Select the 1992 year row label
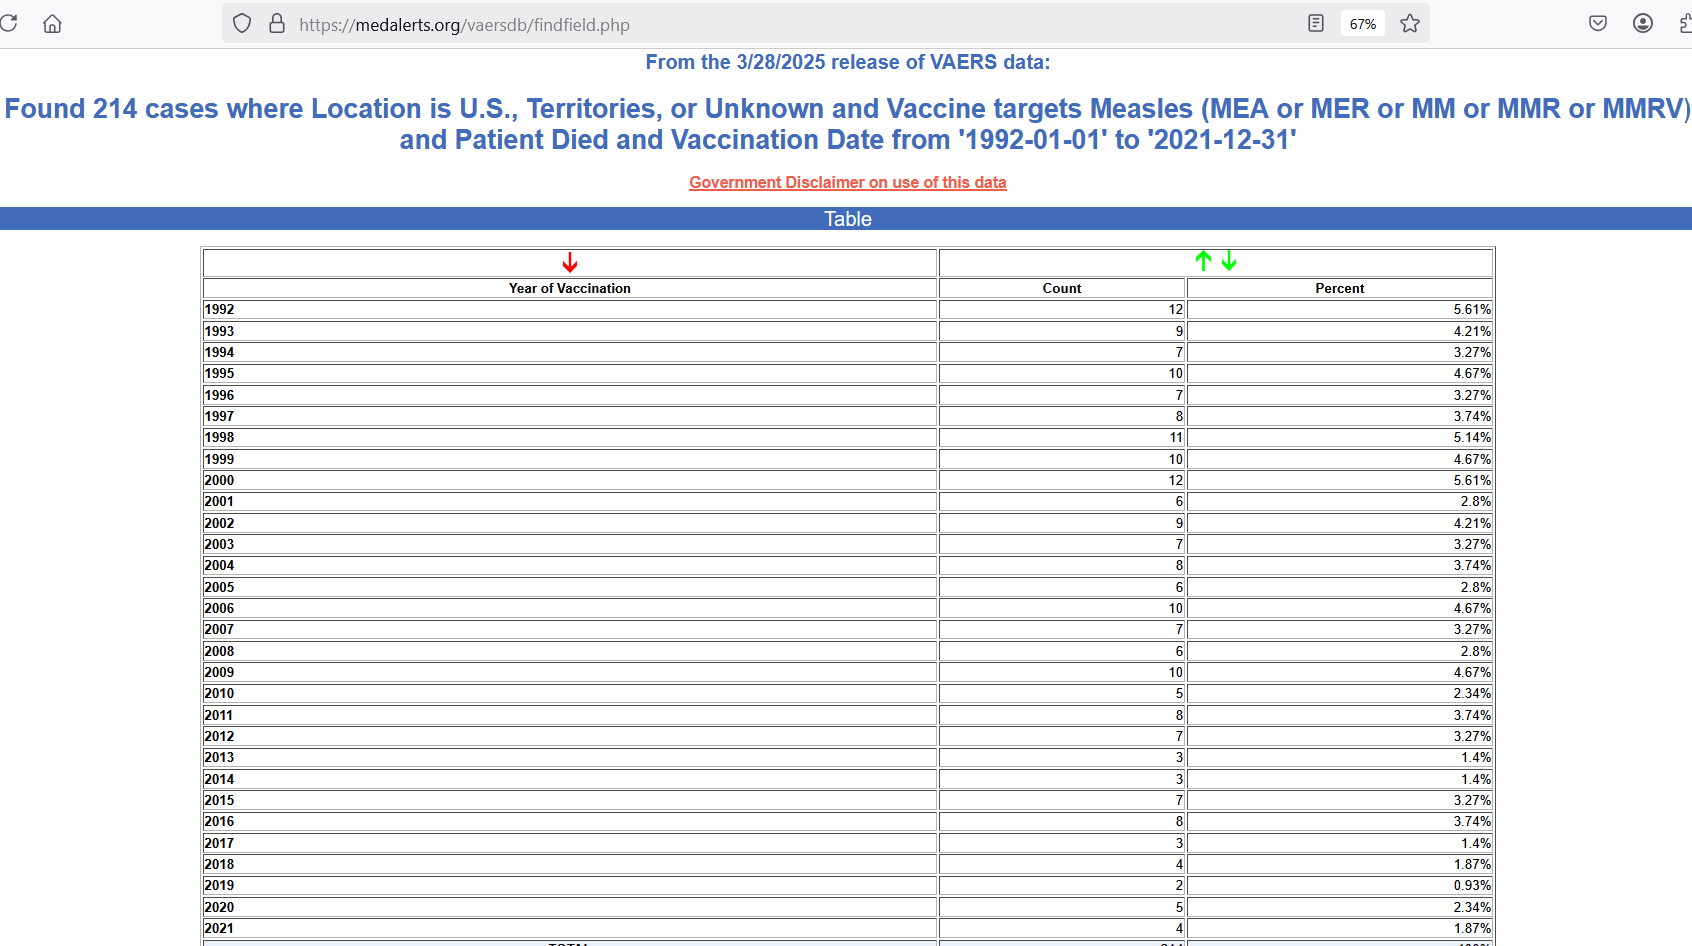The width and height of the screenshot is (1692, 946). click(219, 310)
